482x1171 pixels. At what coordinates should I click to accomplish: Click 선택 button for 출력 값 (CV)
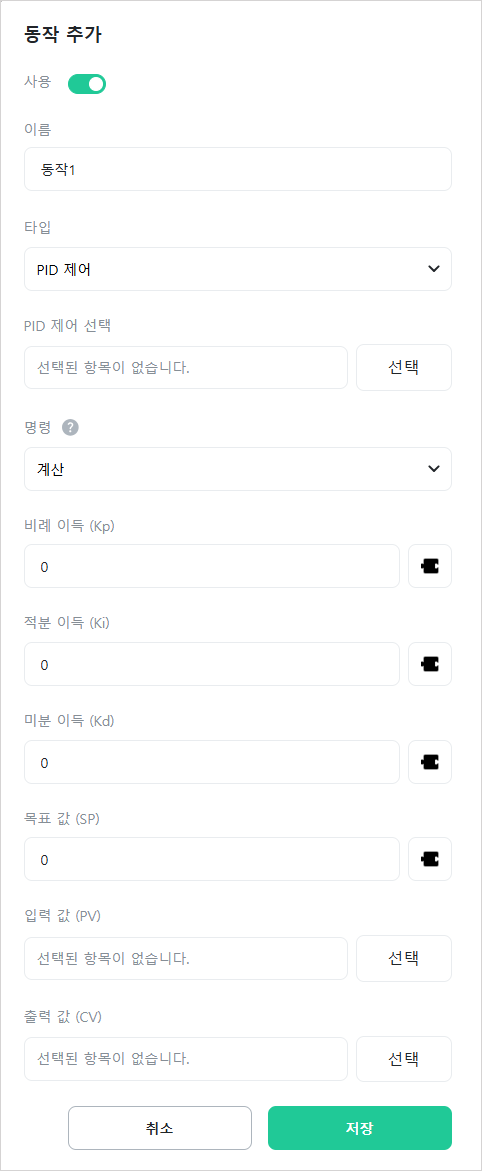pyautogui.click(x=404, y=1058)
